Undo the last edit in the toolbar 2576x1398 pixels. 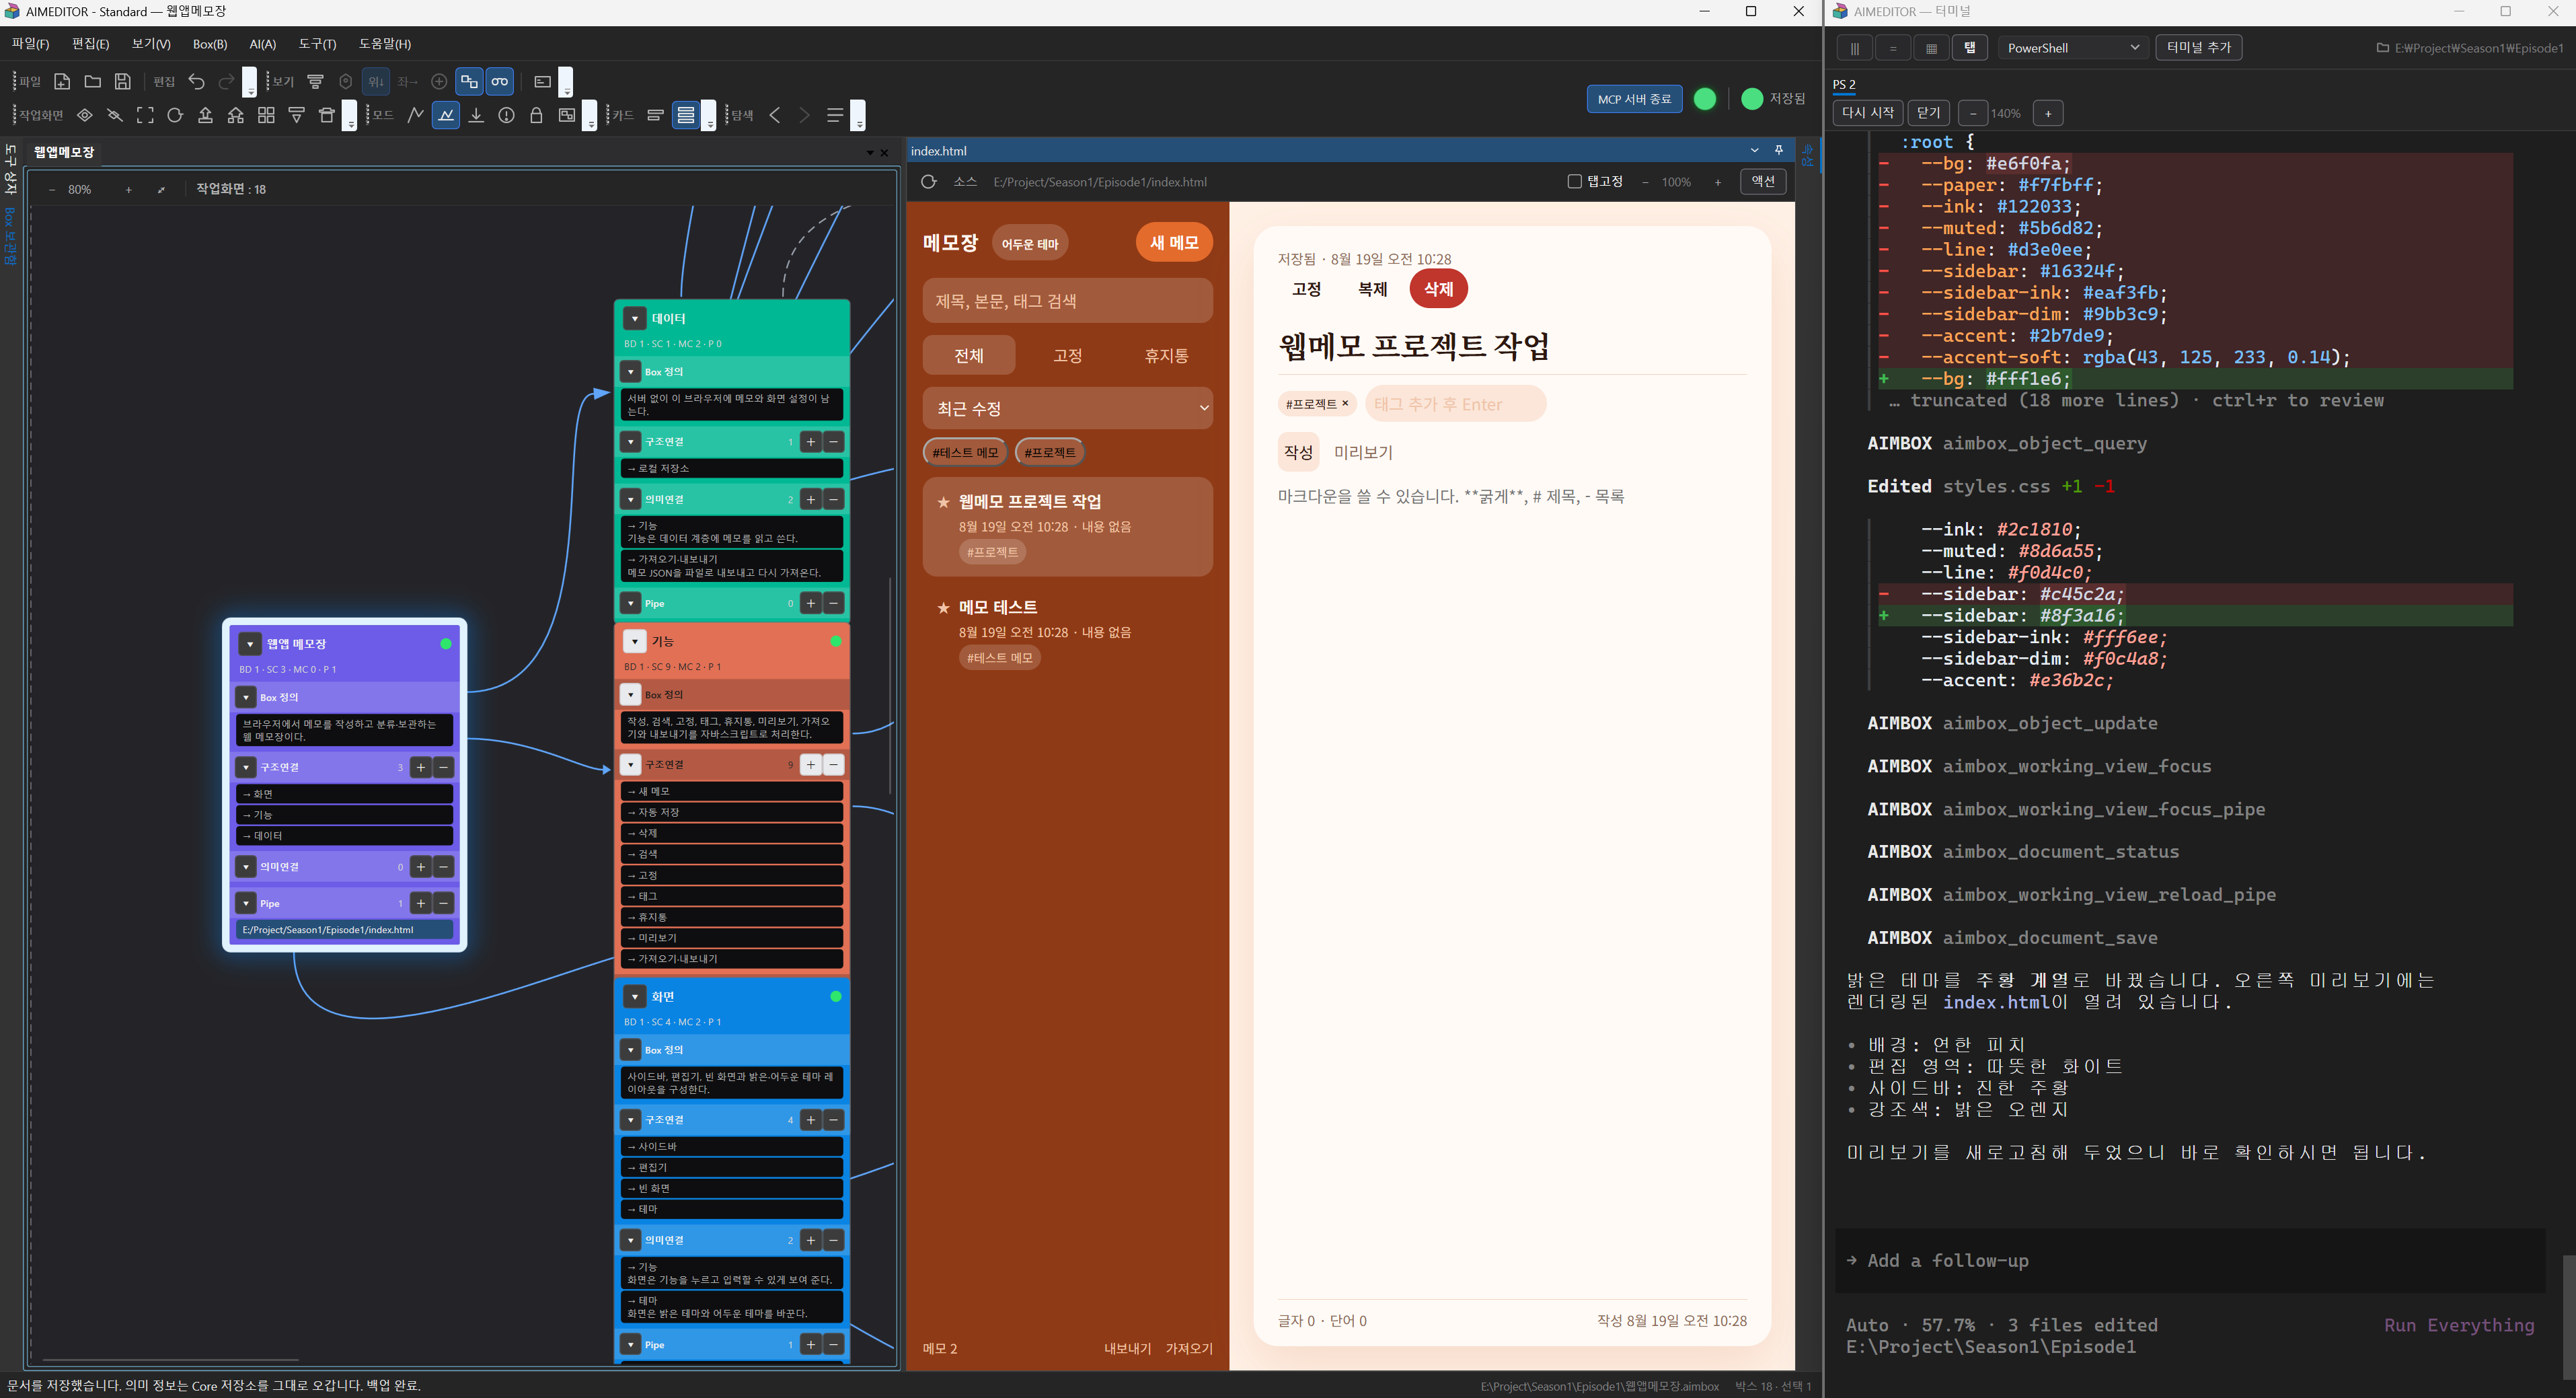click(196, 81)
